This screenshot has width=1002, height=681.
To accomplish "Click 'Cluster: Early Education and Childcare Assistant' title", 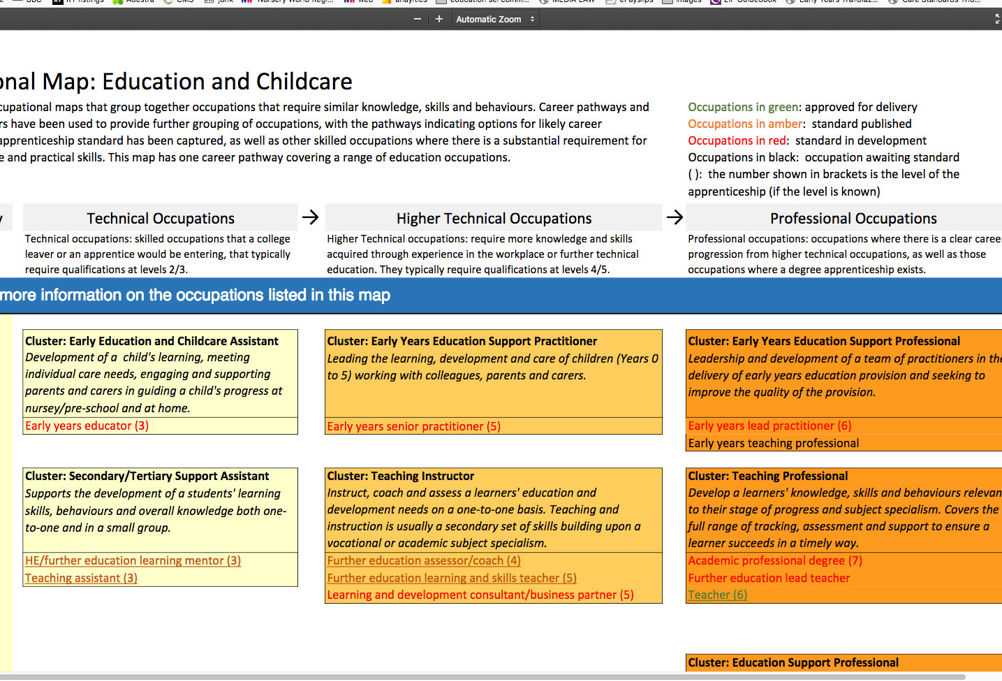I will (x=151, y=341).
